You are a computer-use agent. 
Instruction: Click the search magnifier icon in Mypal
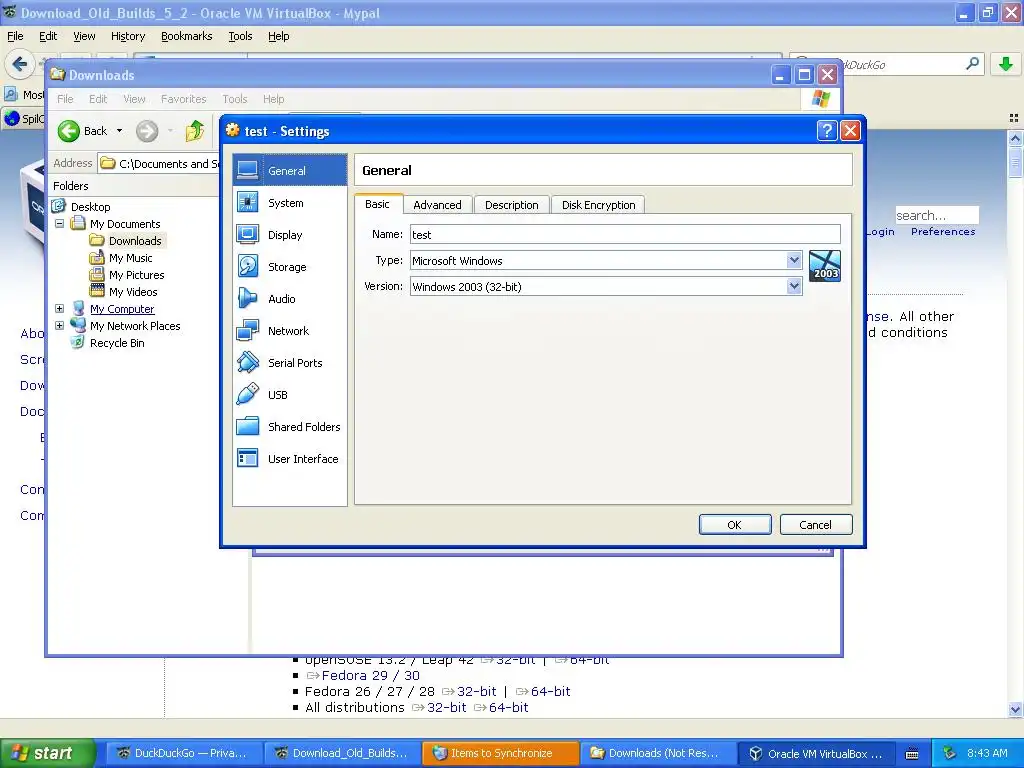[x=972, y=64]
